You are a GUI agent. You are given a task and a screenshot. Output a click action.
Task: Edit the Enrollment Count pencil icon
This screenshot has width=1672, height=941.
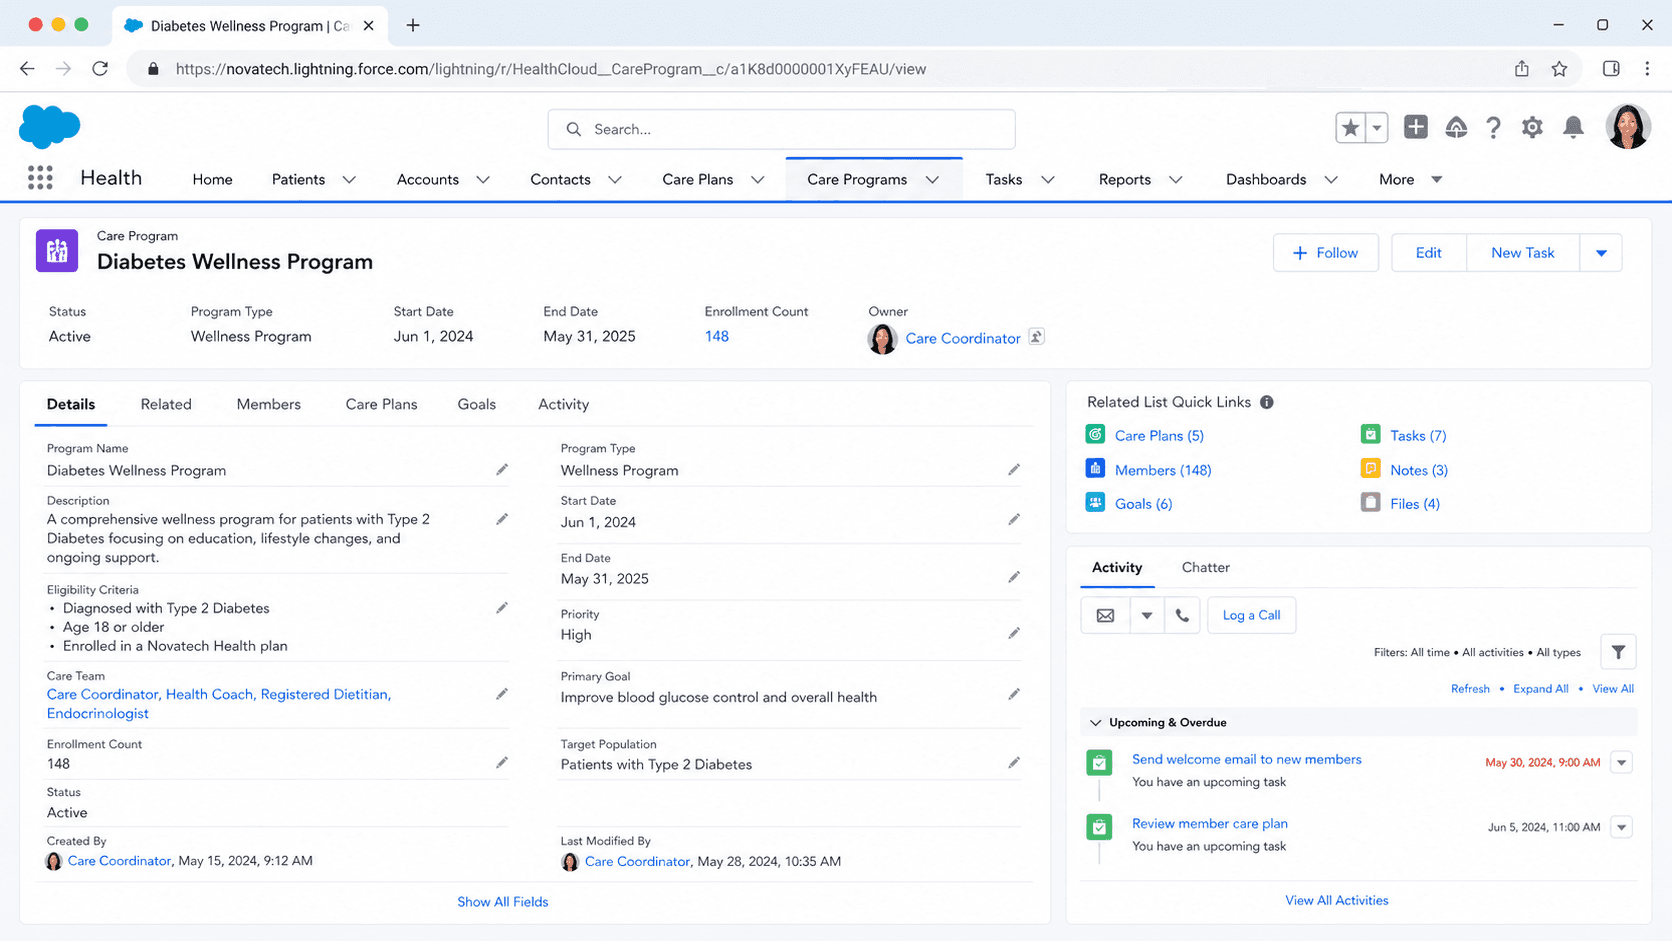pyautogui.click(x=502, y=763)
